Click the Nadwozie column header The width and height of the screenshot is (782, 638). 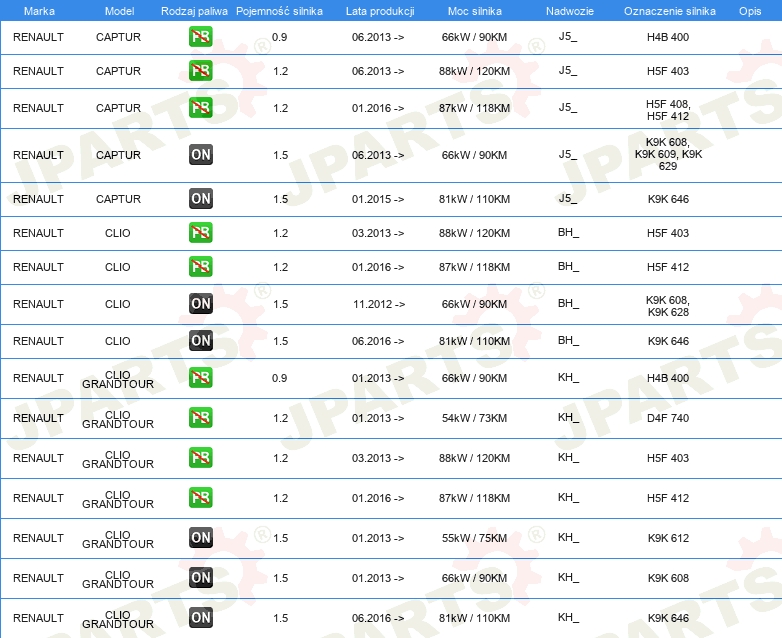(570, 11)
